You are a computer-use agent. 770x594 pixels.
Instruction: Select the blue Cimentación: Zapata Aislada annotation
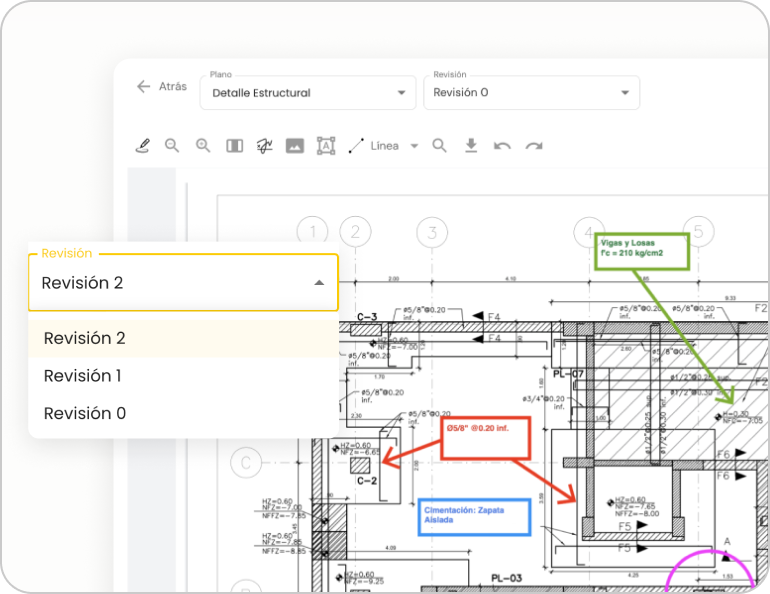coord(474,517)
